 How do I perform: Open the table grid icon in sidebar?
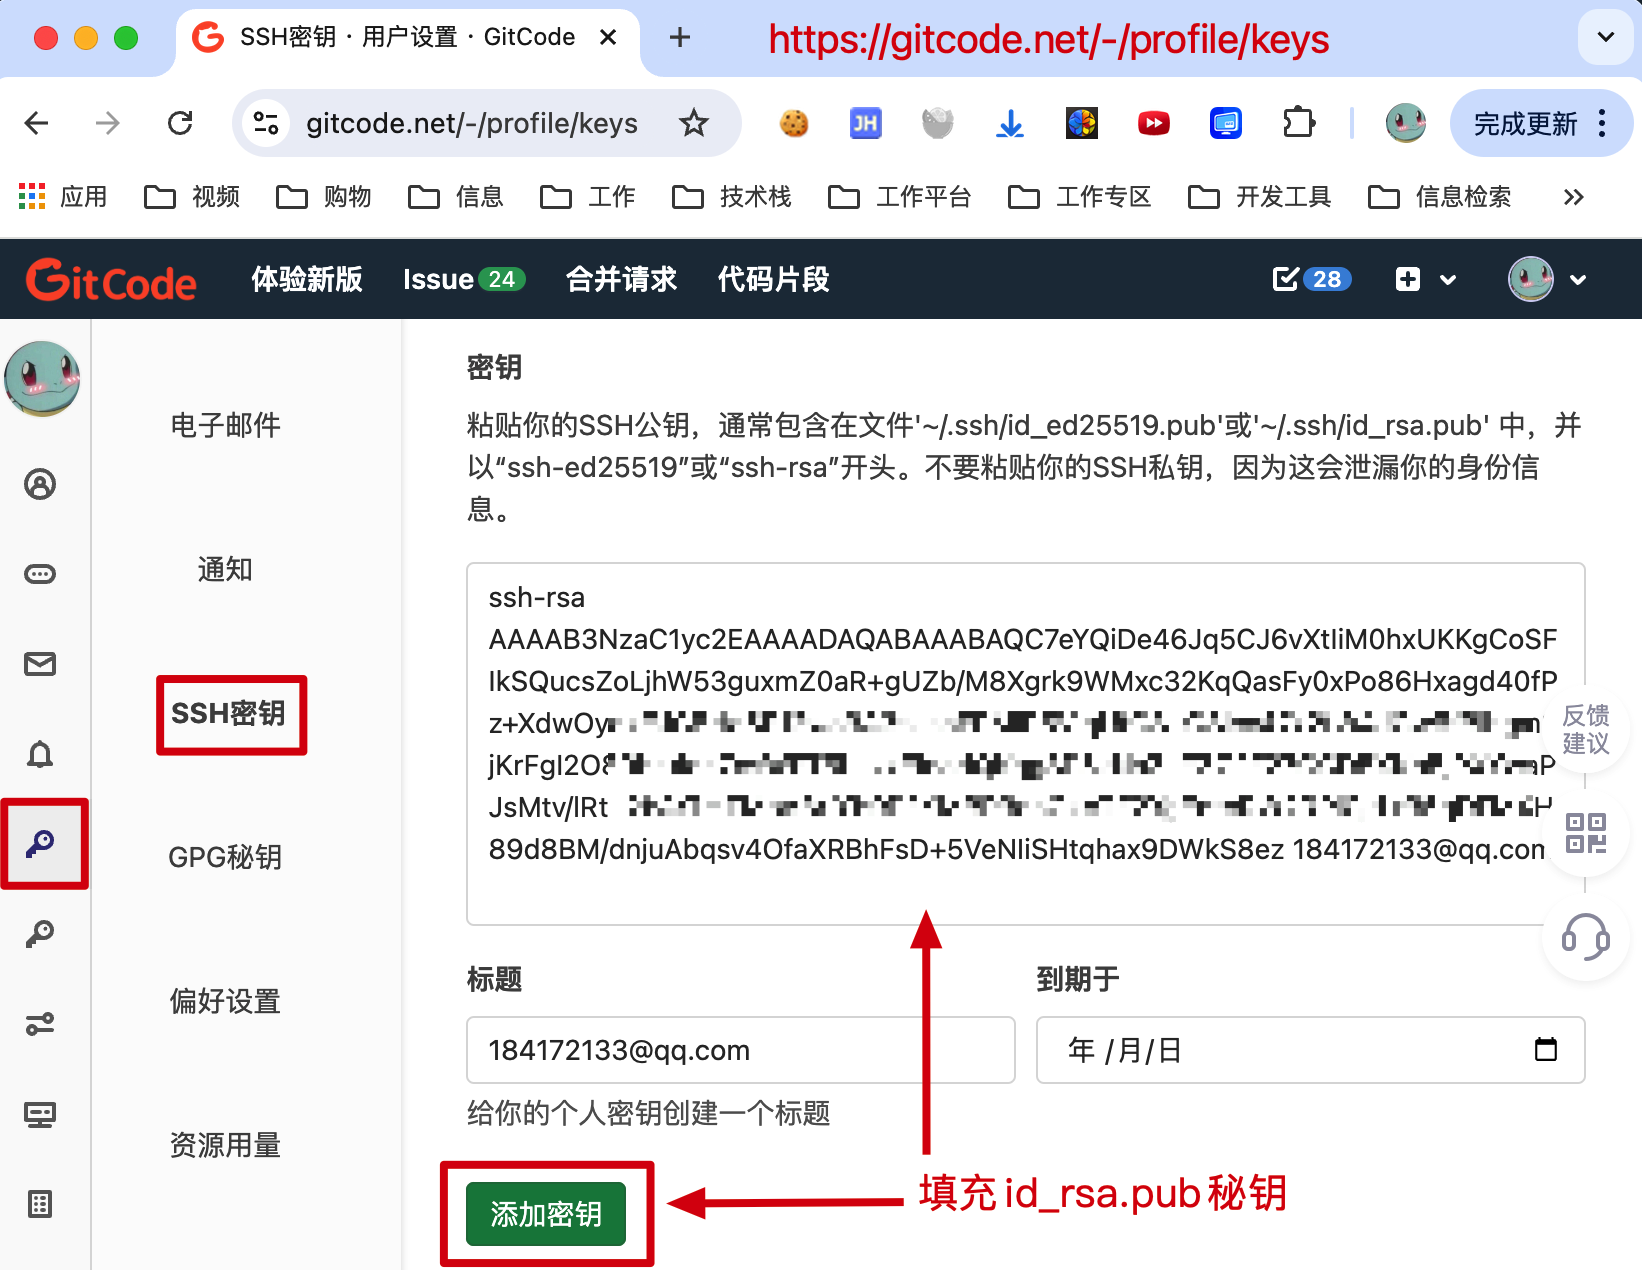click(x=40, y=1204)
